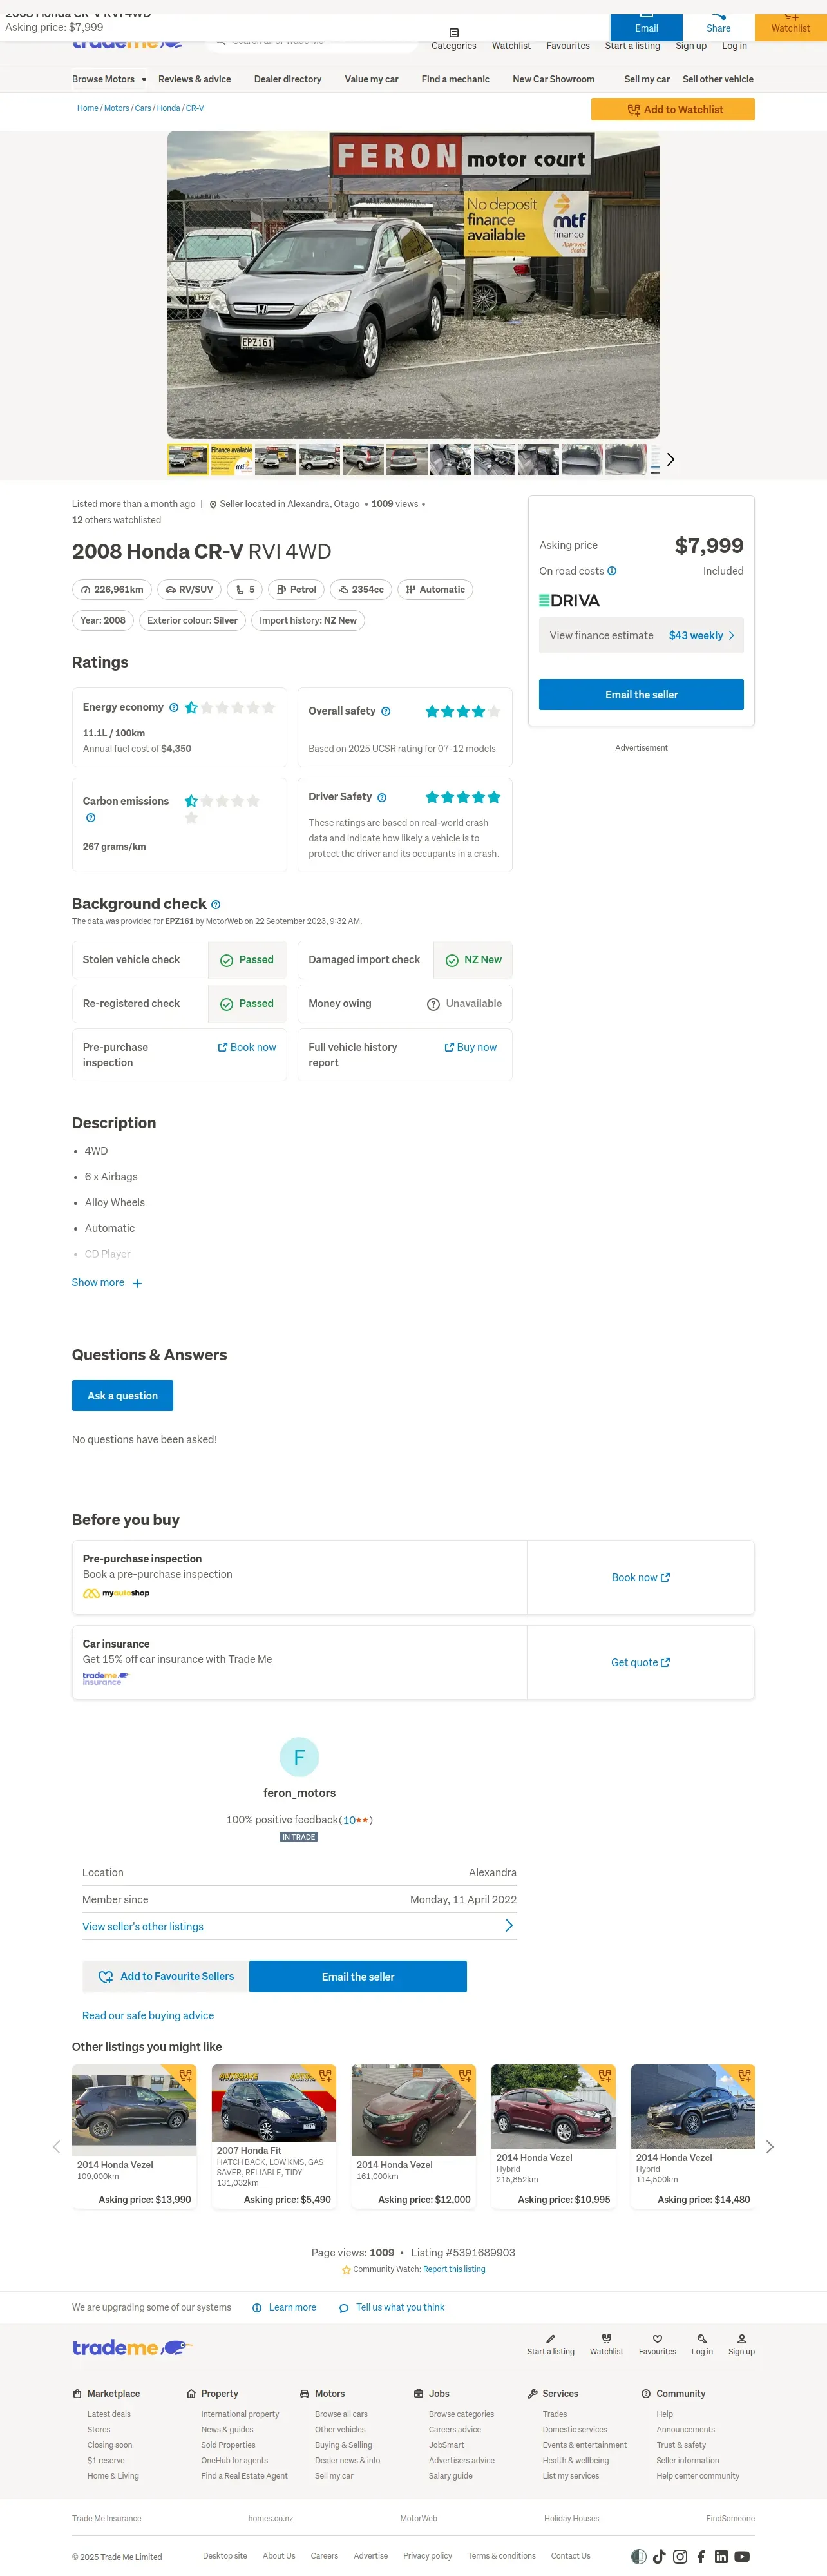Click Book now link in Background check
Image resolution: width=827 pixels, height=2576 pixels.
247,1047
